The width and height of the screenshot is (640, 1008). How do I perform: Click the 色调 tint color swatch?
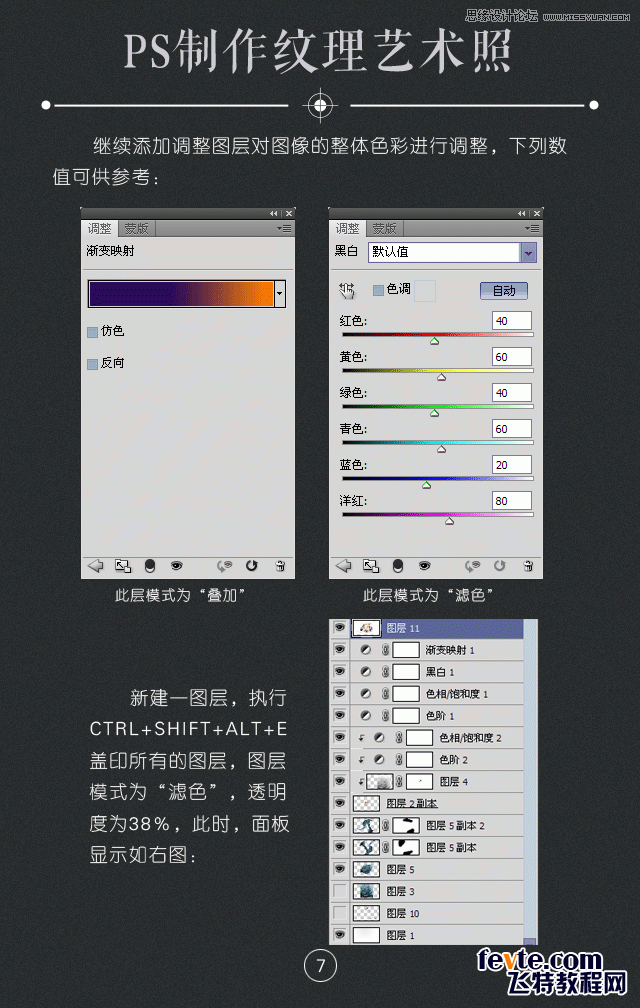click(425, 291)
